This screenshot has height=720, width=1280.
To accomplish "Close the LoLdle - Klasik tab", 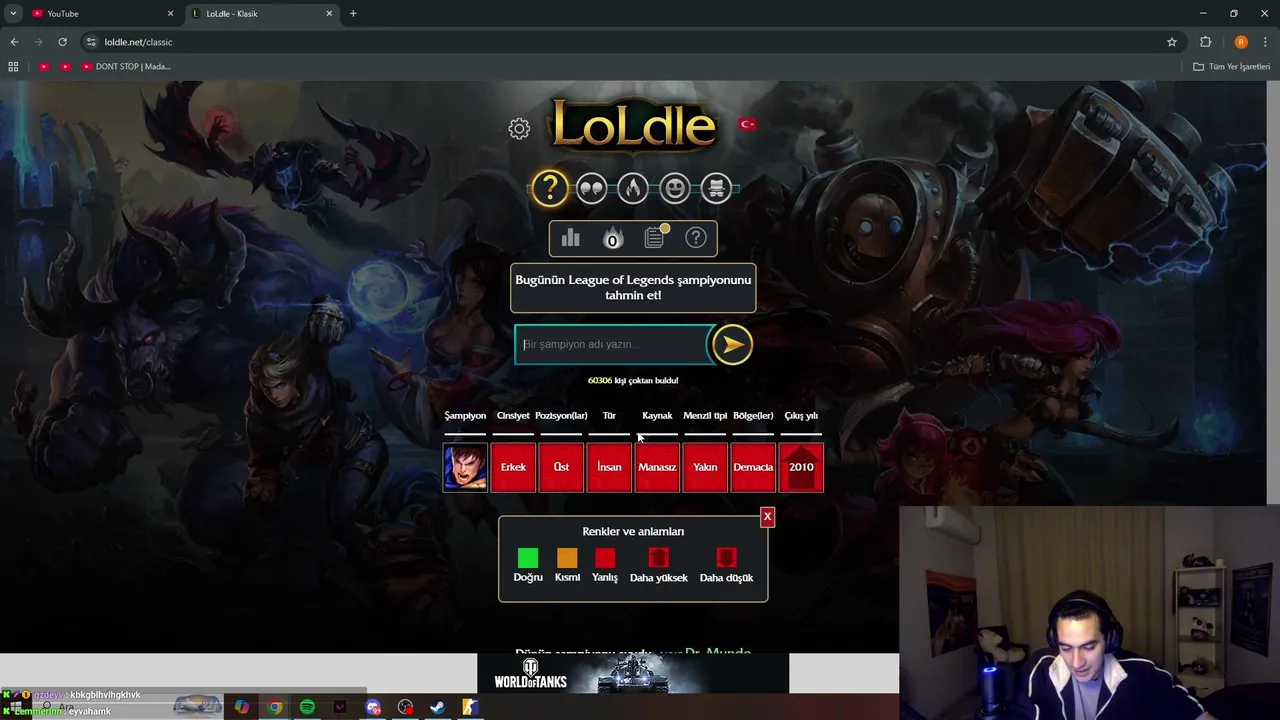I will pyautogui.click(x=329, y=14).
